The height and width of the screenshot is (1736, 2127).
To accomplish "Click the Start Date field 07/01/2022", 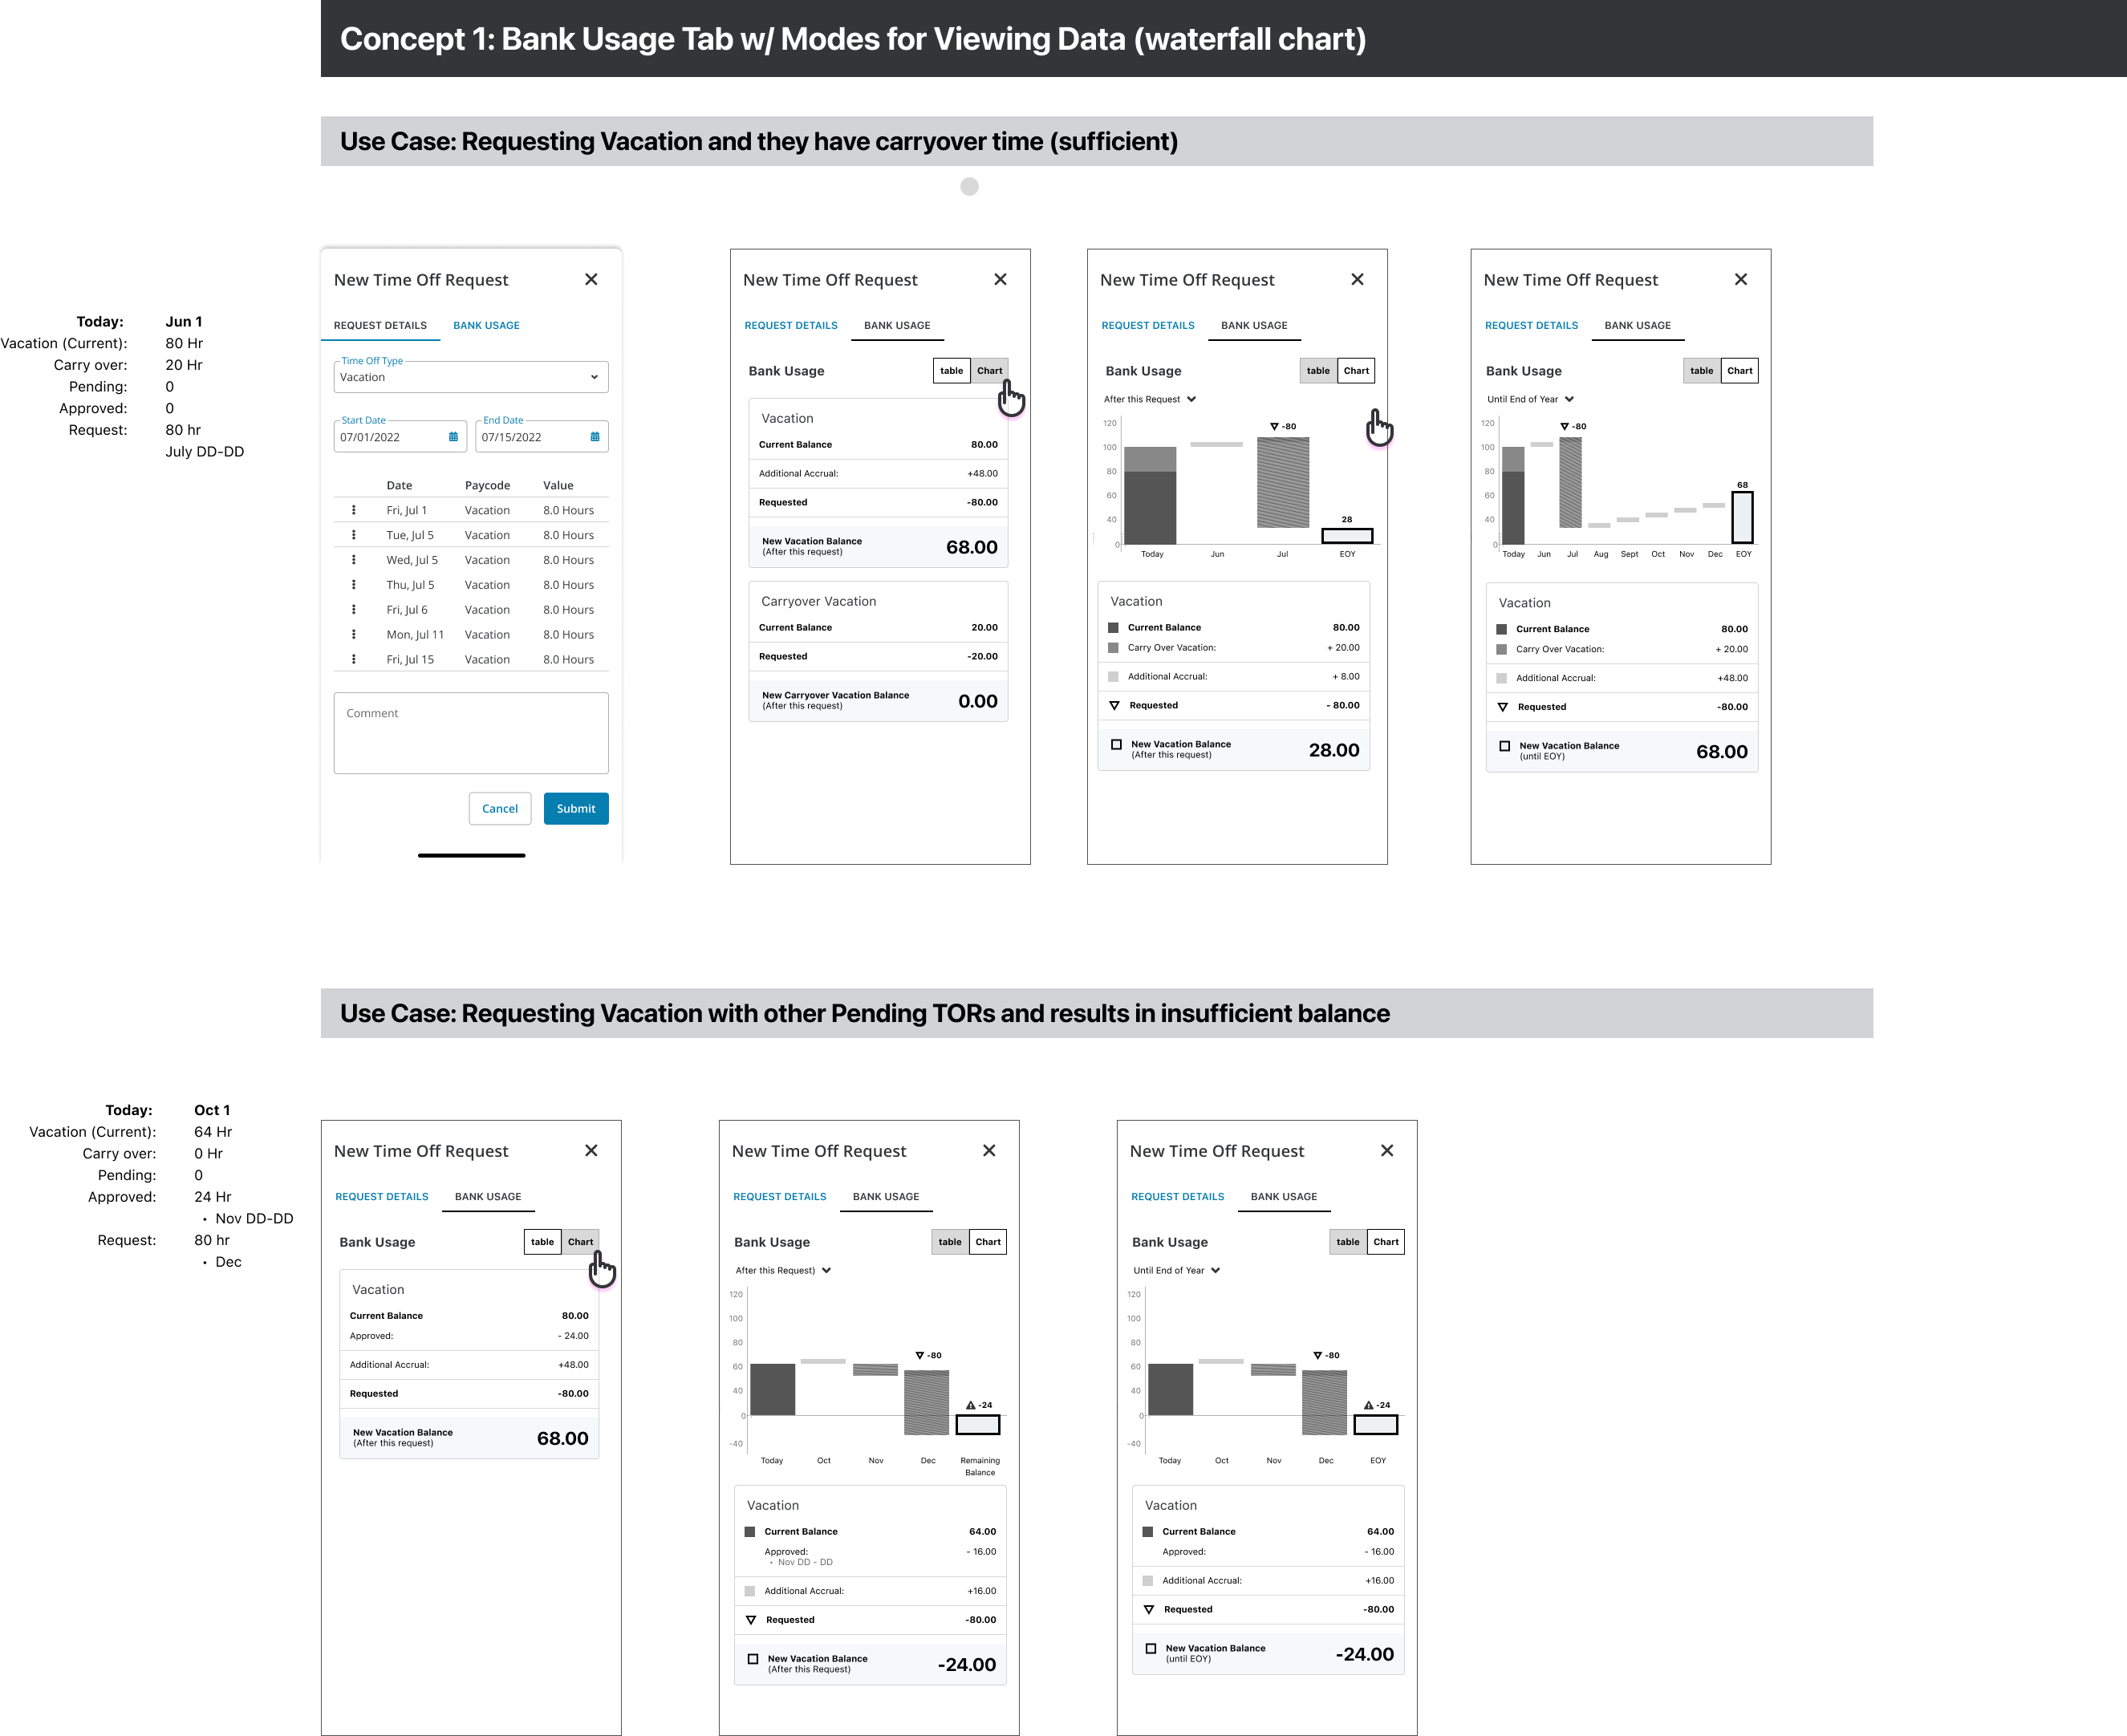I will [x=400, y=437].
